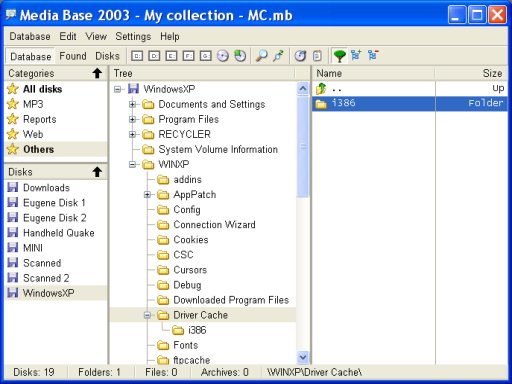Select the Web category

point(56,134)
